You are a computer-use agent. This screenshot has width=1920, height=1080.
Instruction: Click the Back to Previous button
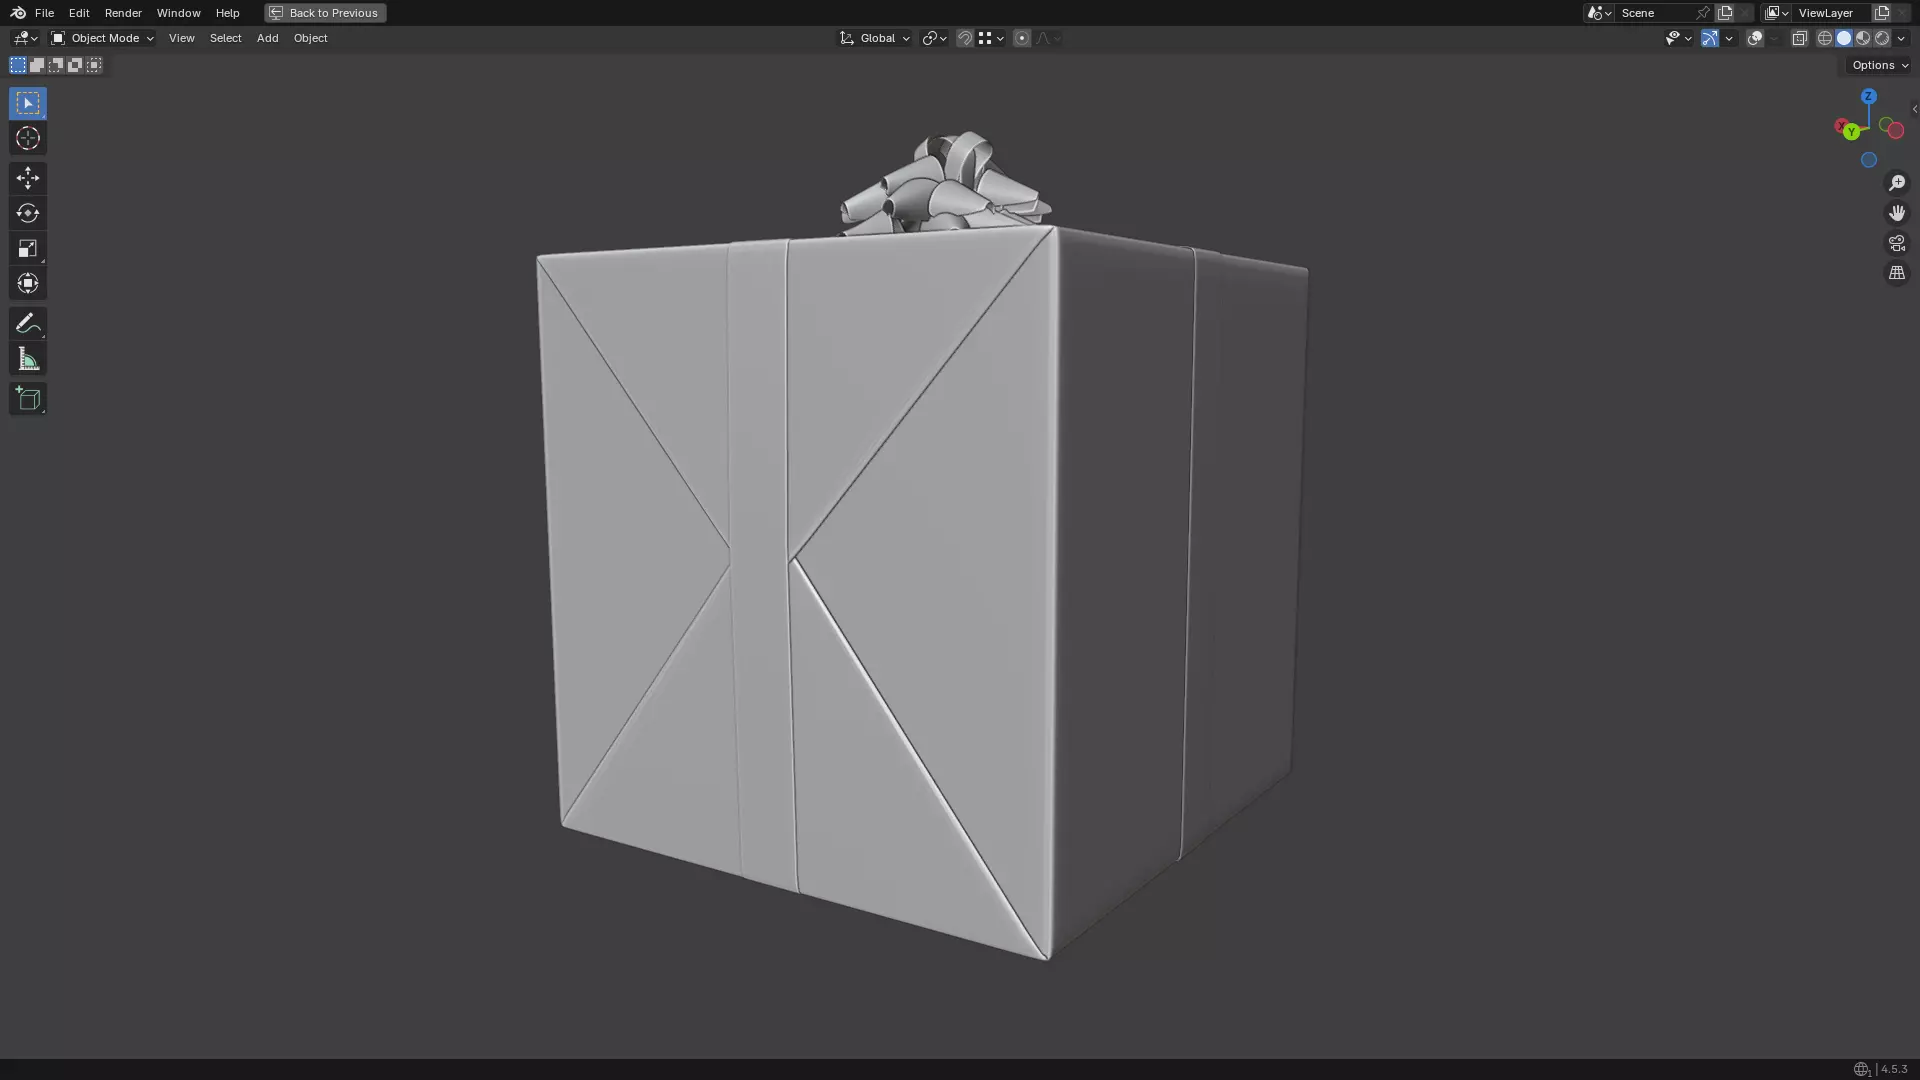[325, 13]
